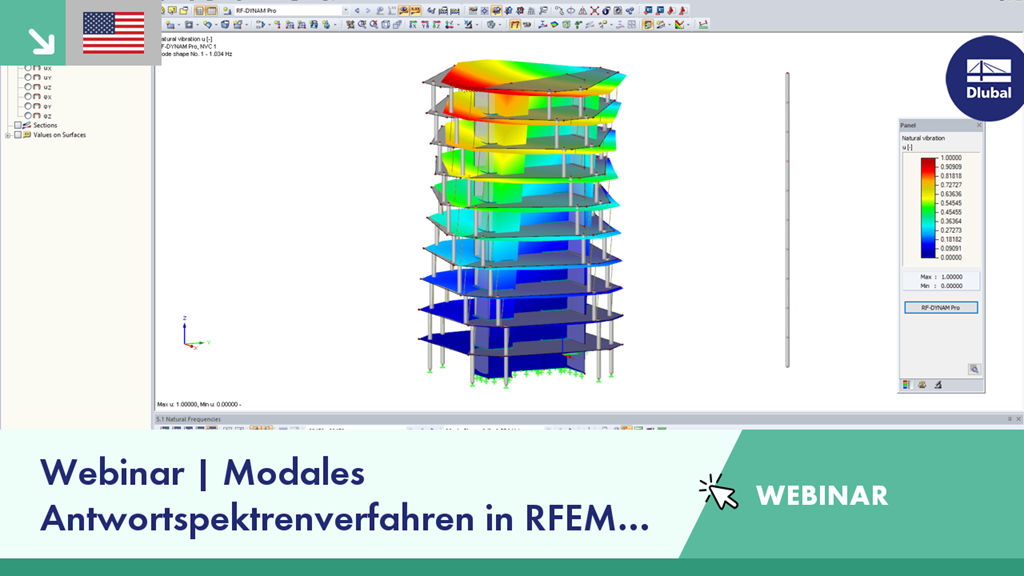The width and height of the screenshot is (1024, 576).
Task: Toggle the highlighted member results icon
Action: point(515,25)
